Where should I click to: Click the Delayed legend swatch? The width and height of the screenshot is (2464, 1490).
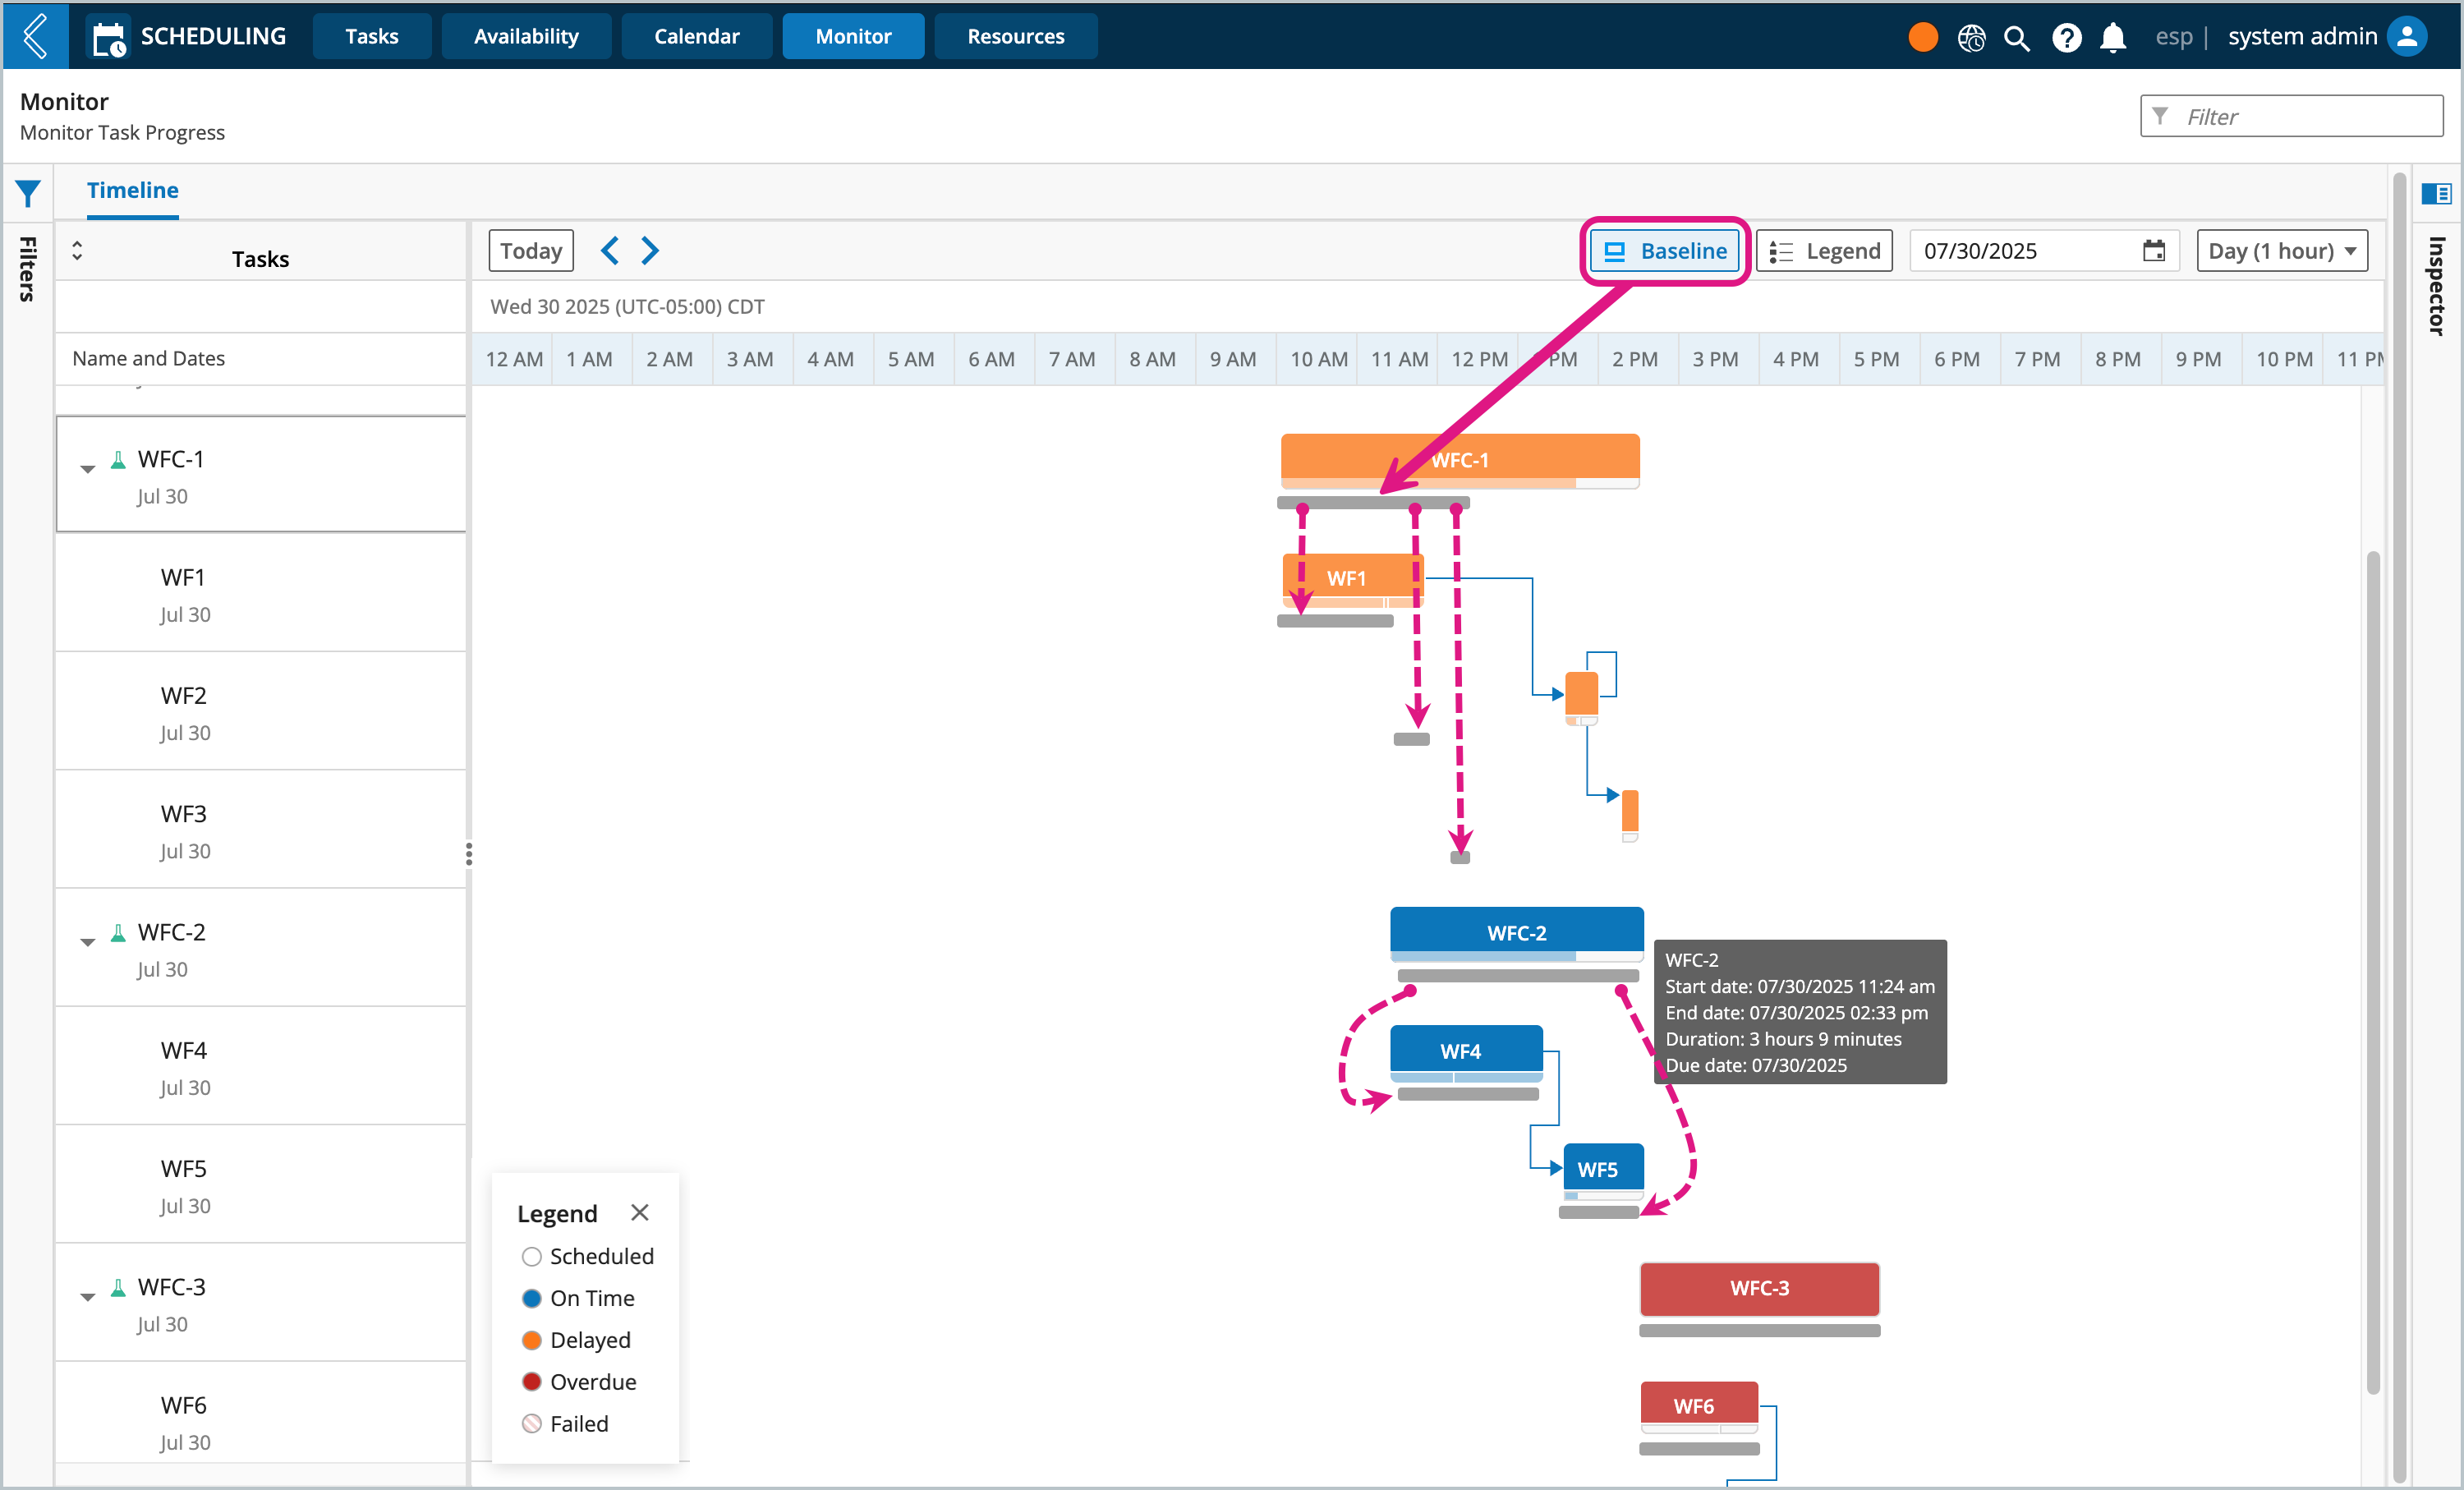pos(532,1340)
